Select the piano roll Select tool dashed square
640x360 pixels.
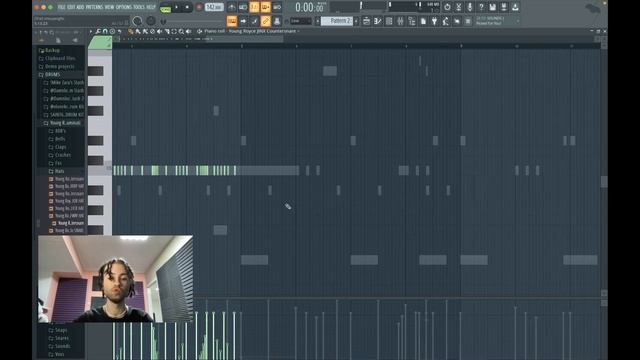[174, 31]
